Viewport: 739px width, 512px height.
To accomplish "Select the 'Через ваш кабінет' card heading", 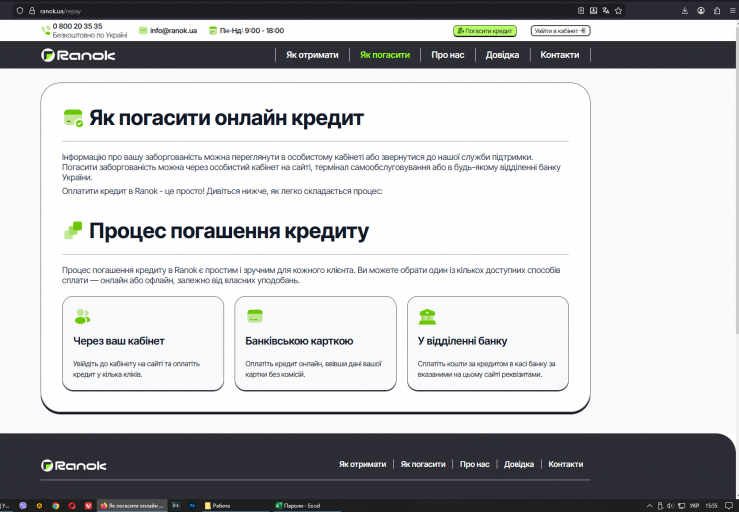I will click(119, 341).
